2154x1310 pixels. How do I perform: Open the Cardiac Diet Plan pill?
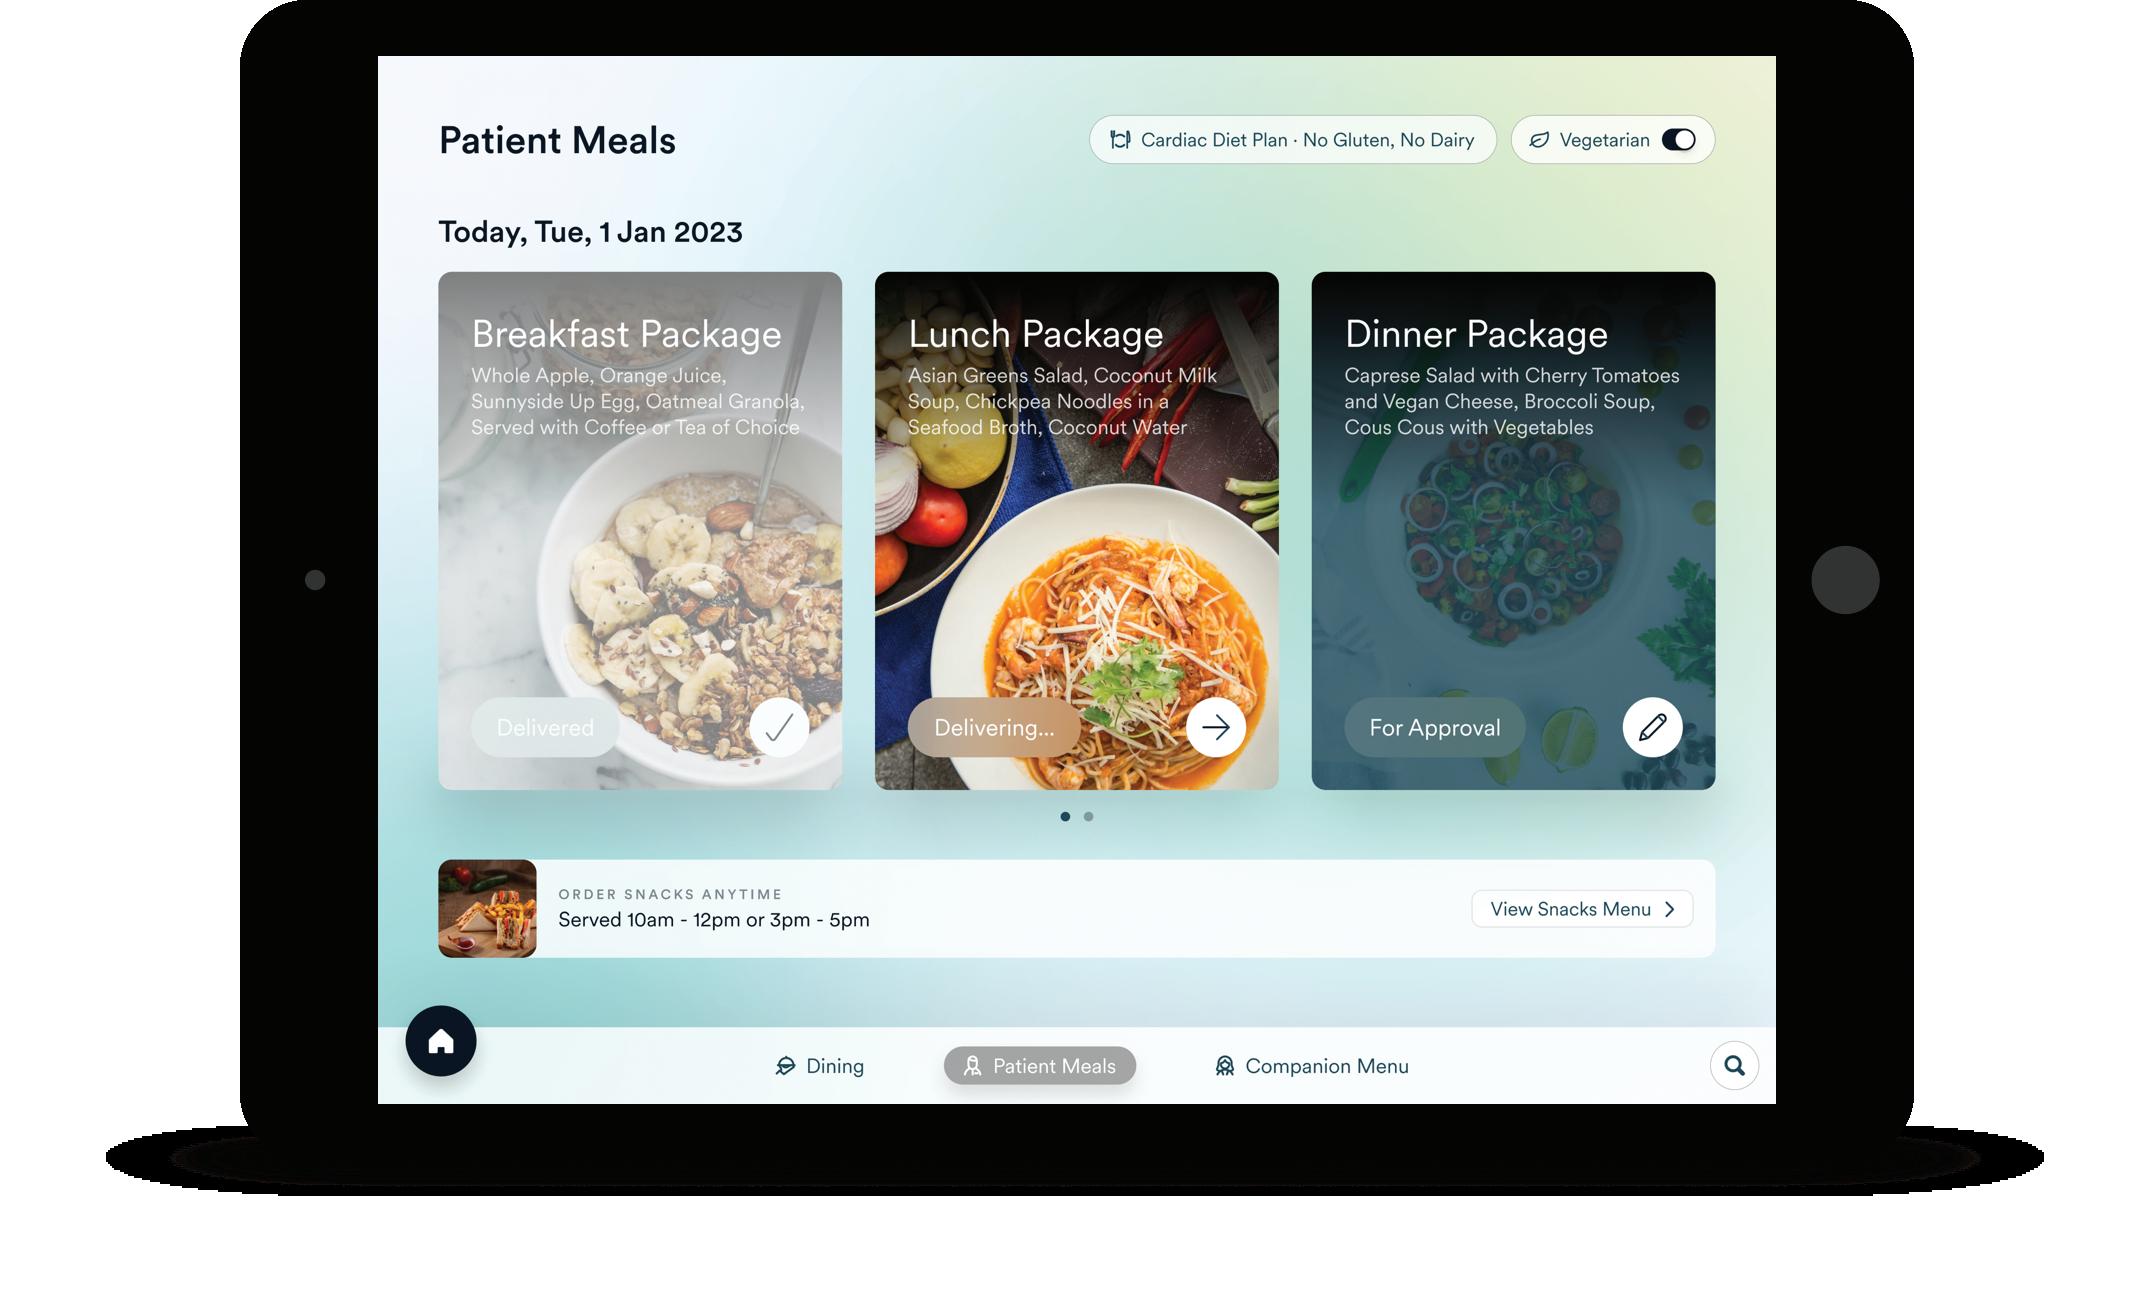click(x=1292, y=140)
